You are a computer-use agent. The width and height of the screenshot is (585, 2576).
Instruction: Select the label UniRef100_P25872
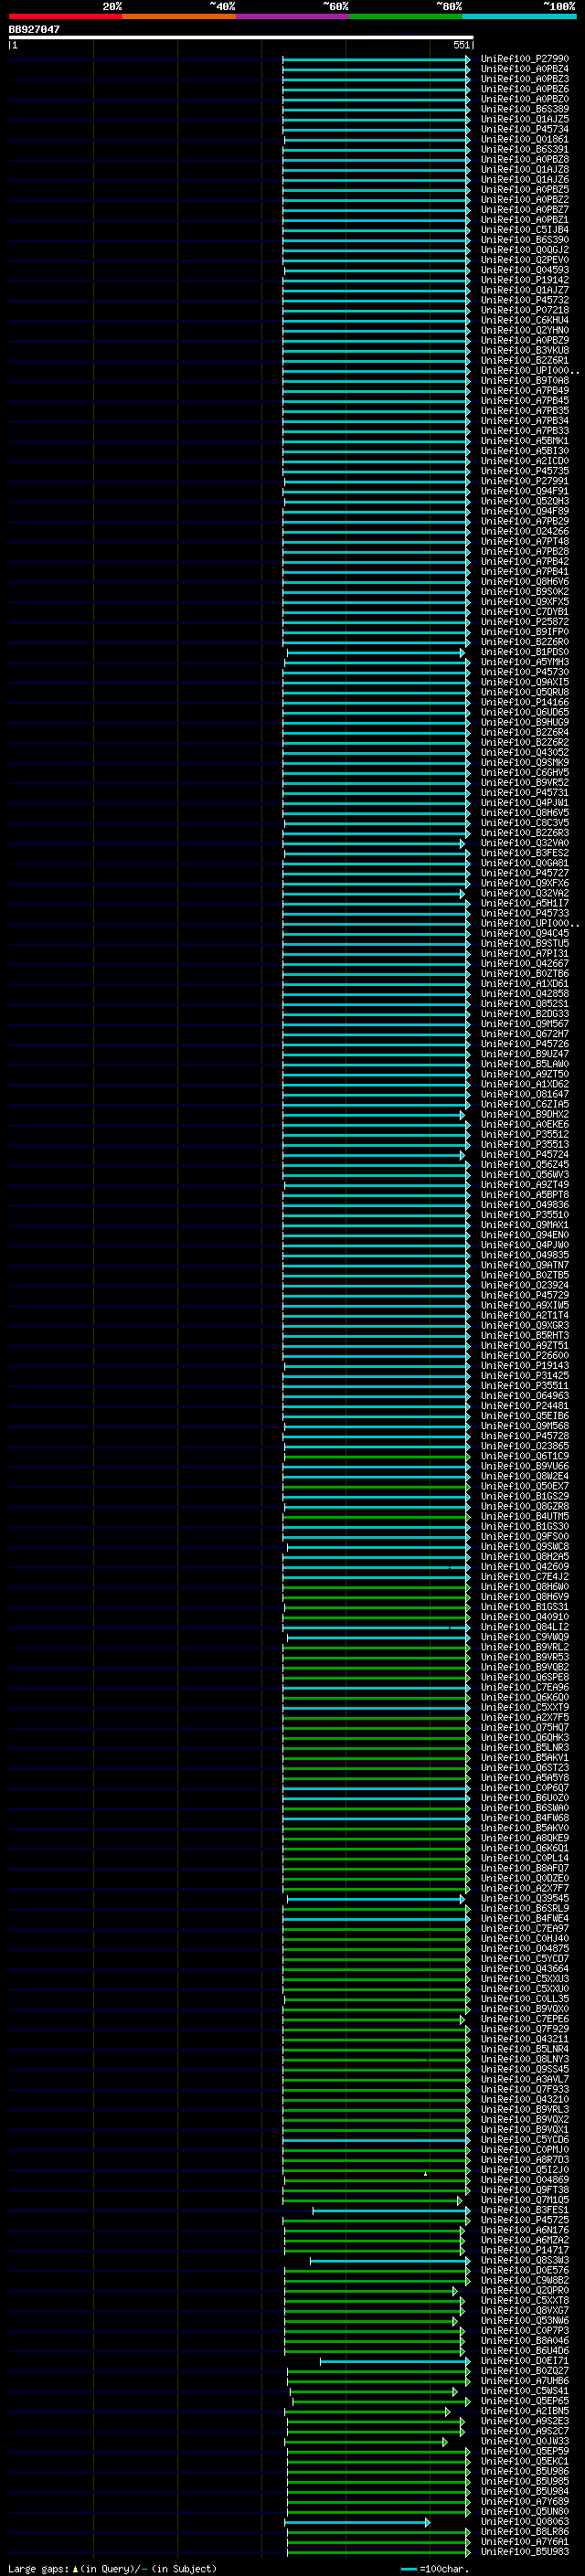[x=525, y=622]
